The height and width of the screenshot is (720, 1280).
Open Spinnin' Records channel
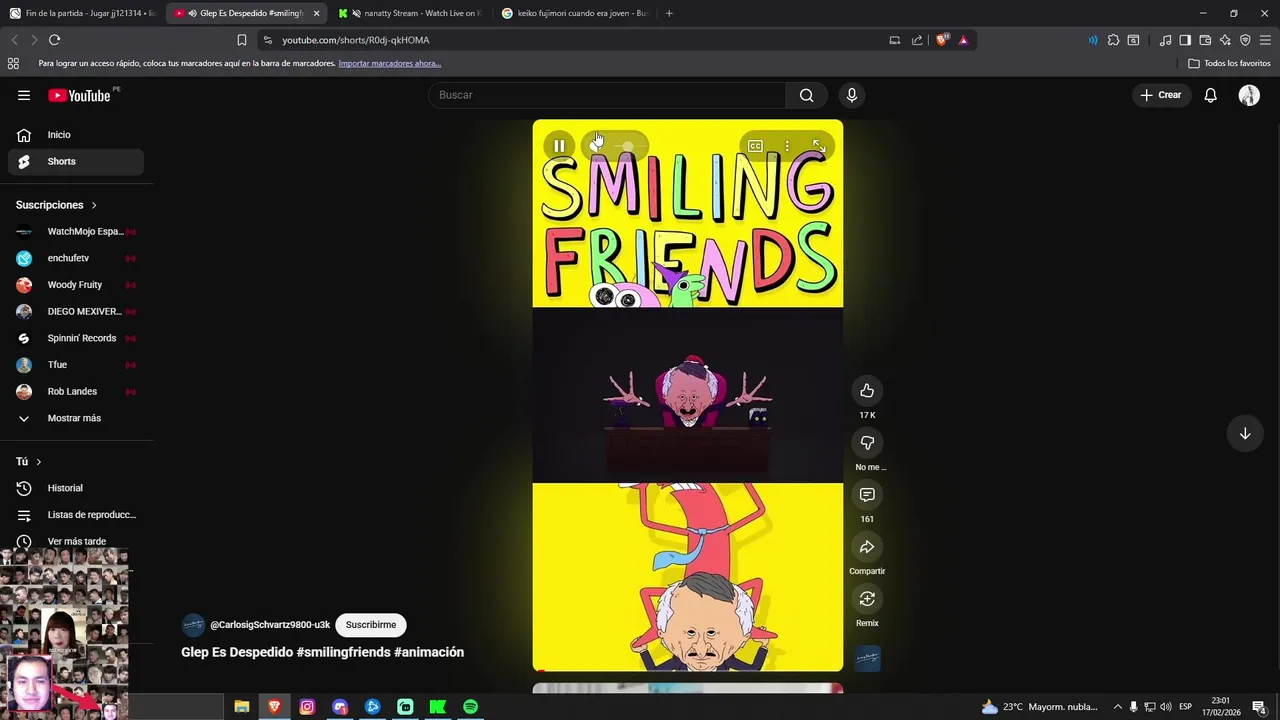76,338
